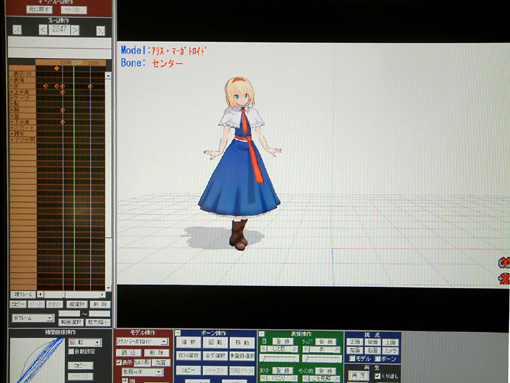Toggle the モデル view-follow checkbox
510x383 pixels.
[x=352, y=359]
